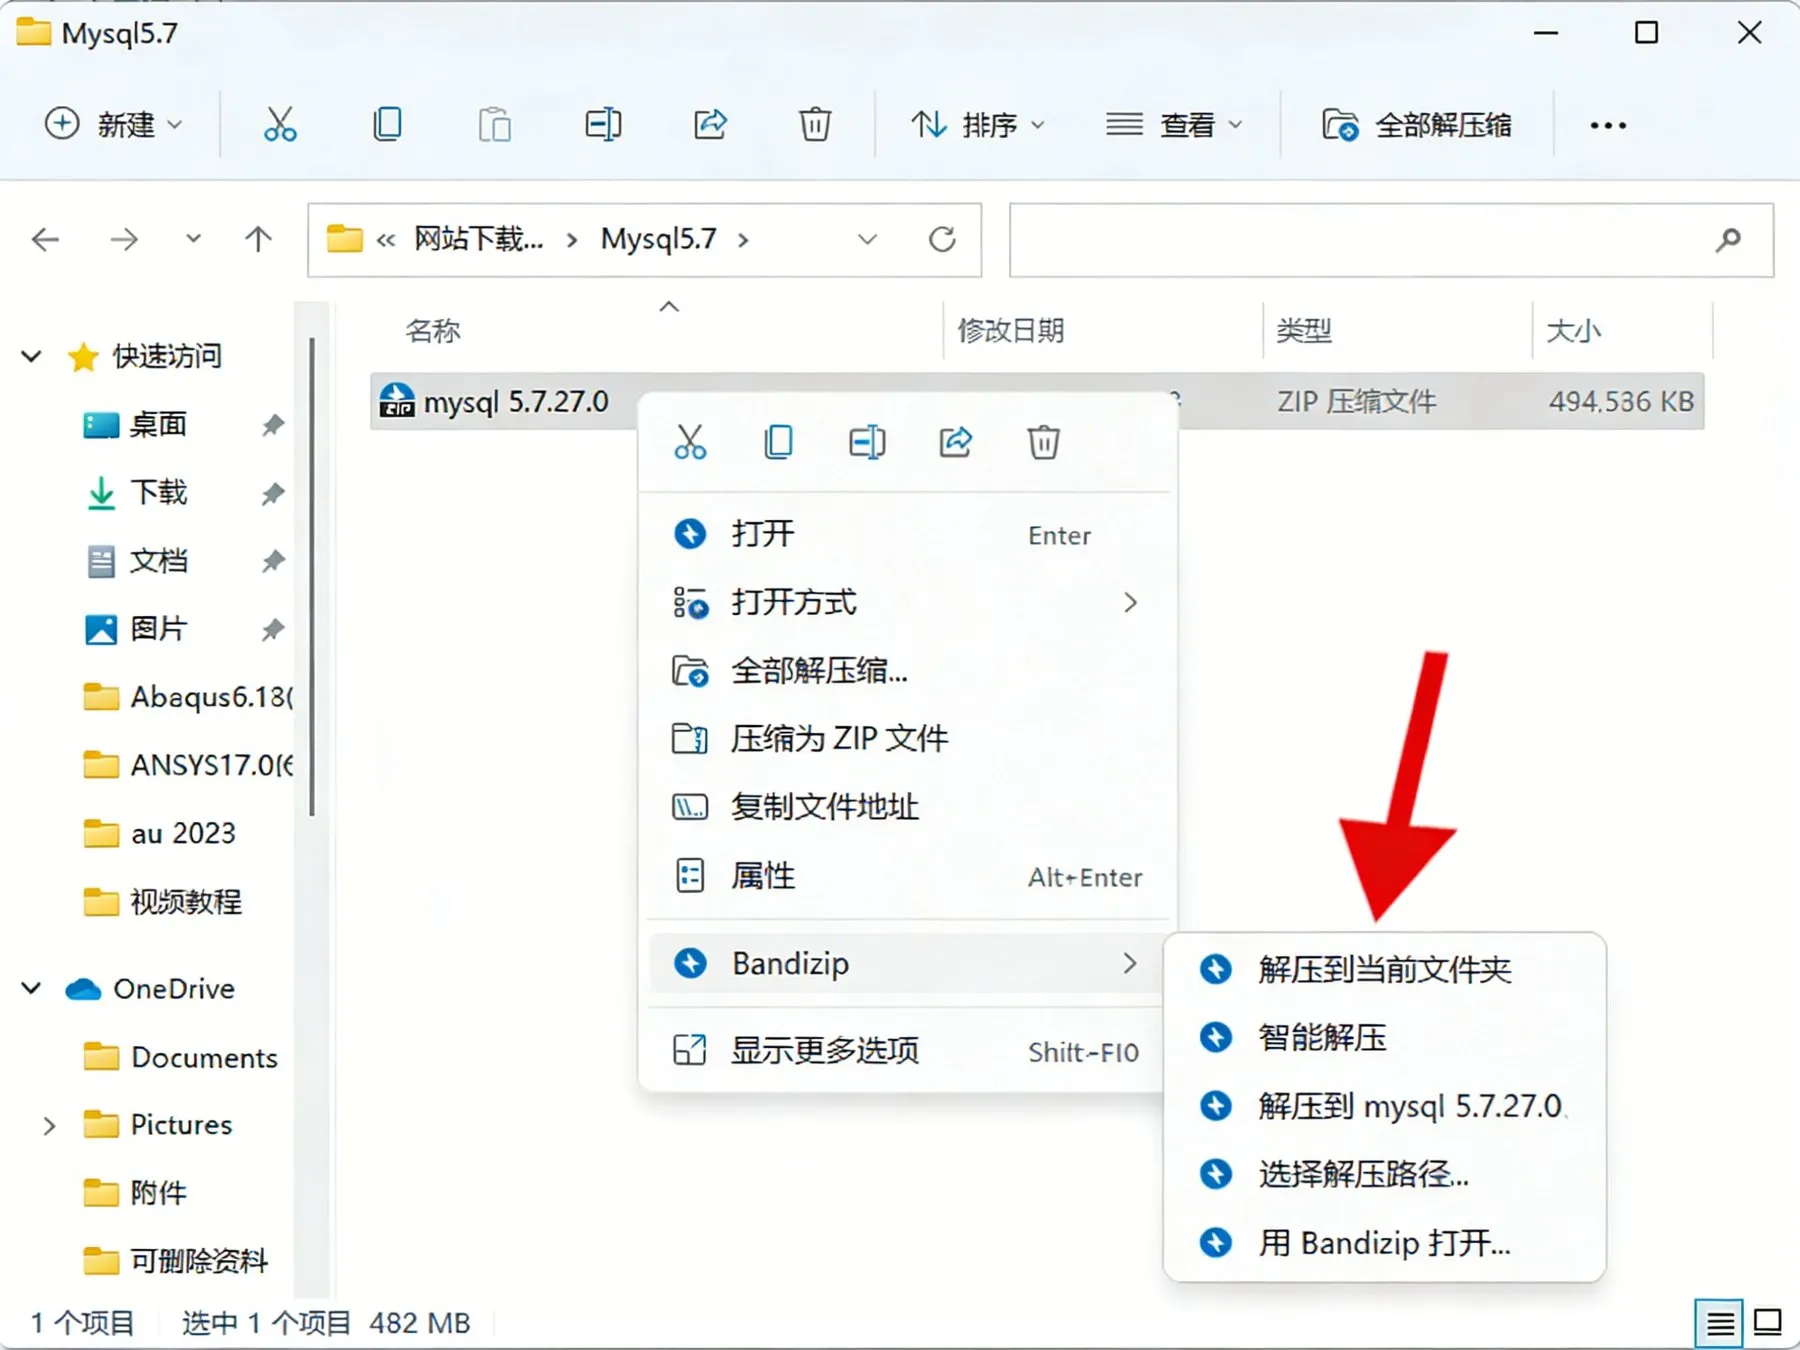Select 打开 in the context menu
Screen dimensions: 1800x1350
tap(907, 534)
